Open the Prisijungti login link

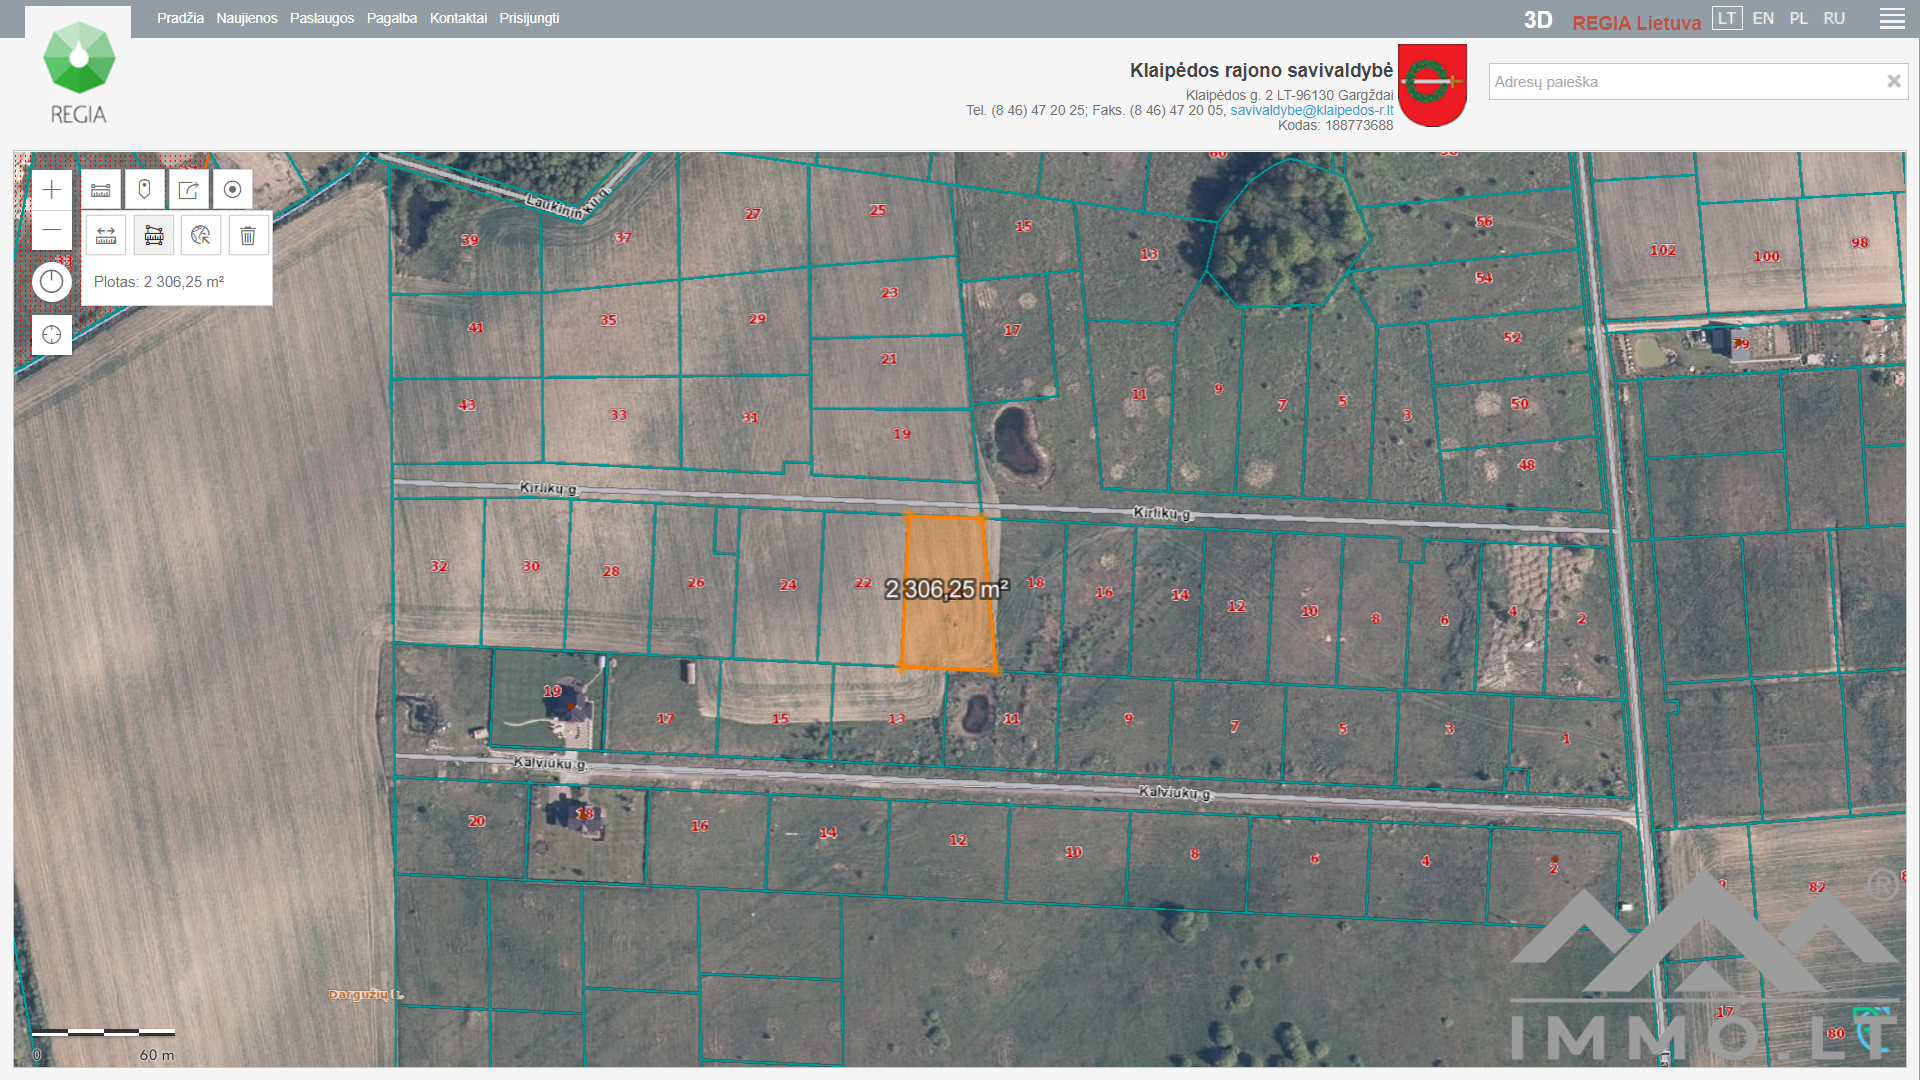pos(529,18)
